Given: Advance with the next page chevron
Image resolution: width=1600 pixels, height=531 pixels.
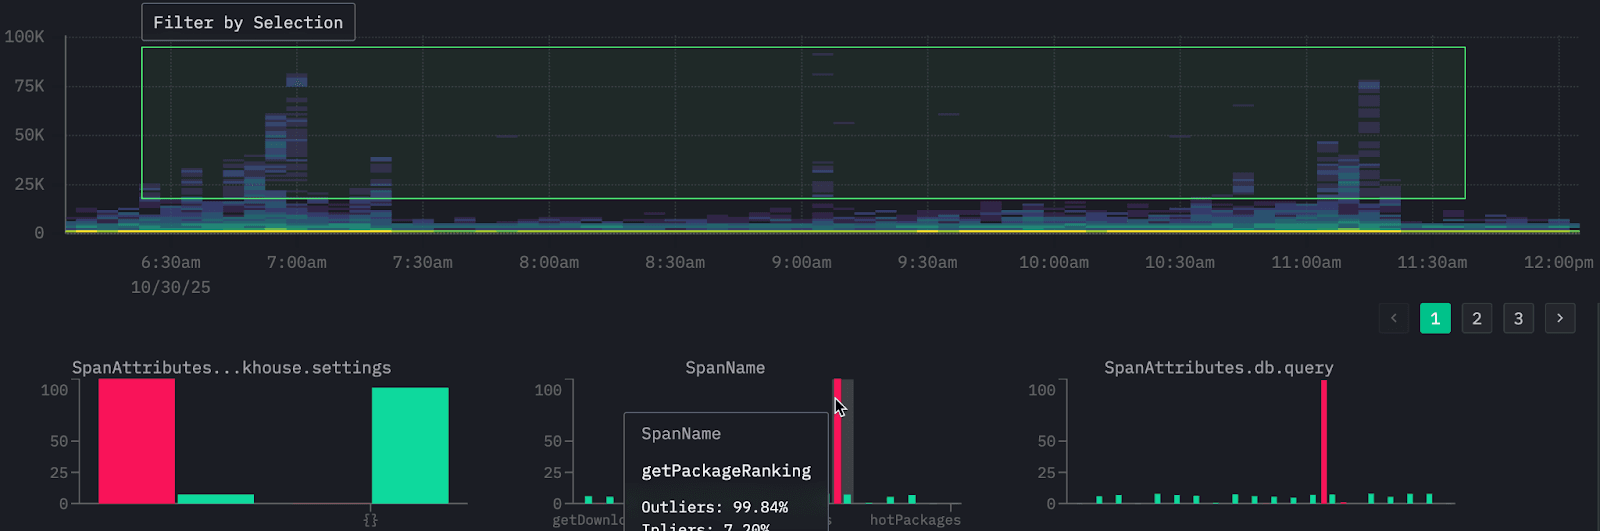Looking at the screenshot, I should click(1559, 318).
